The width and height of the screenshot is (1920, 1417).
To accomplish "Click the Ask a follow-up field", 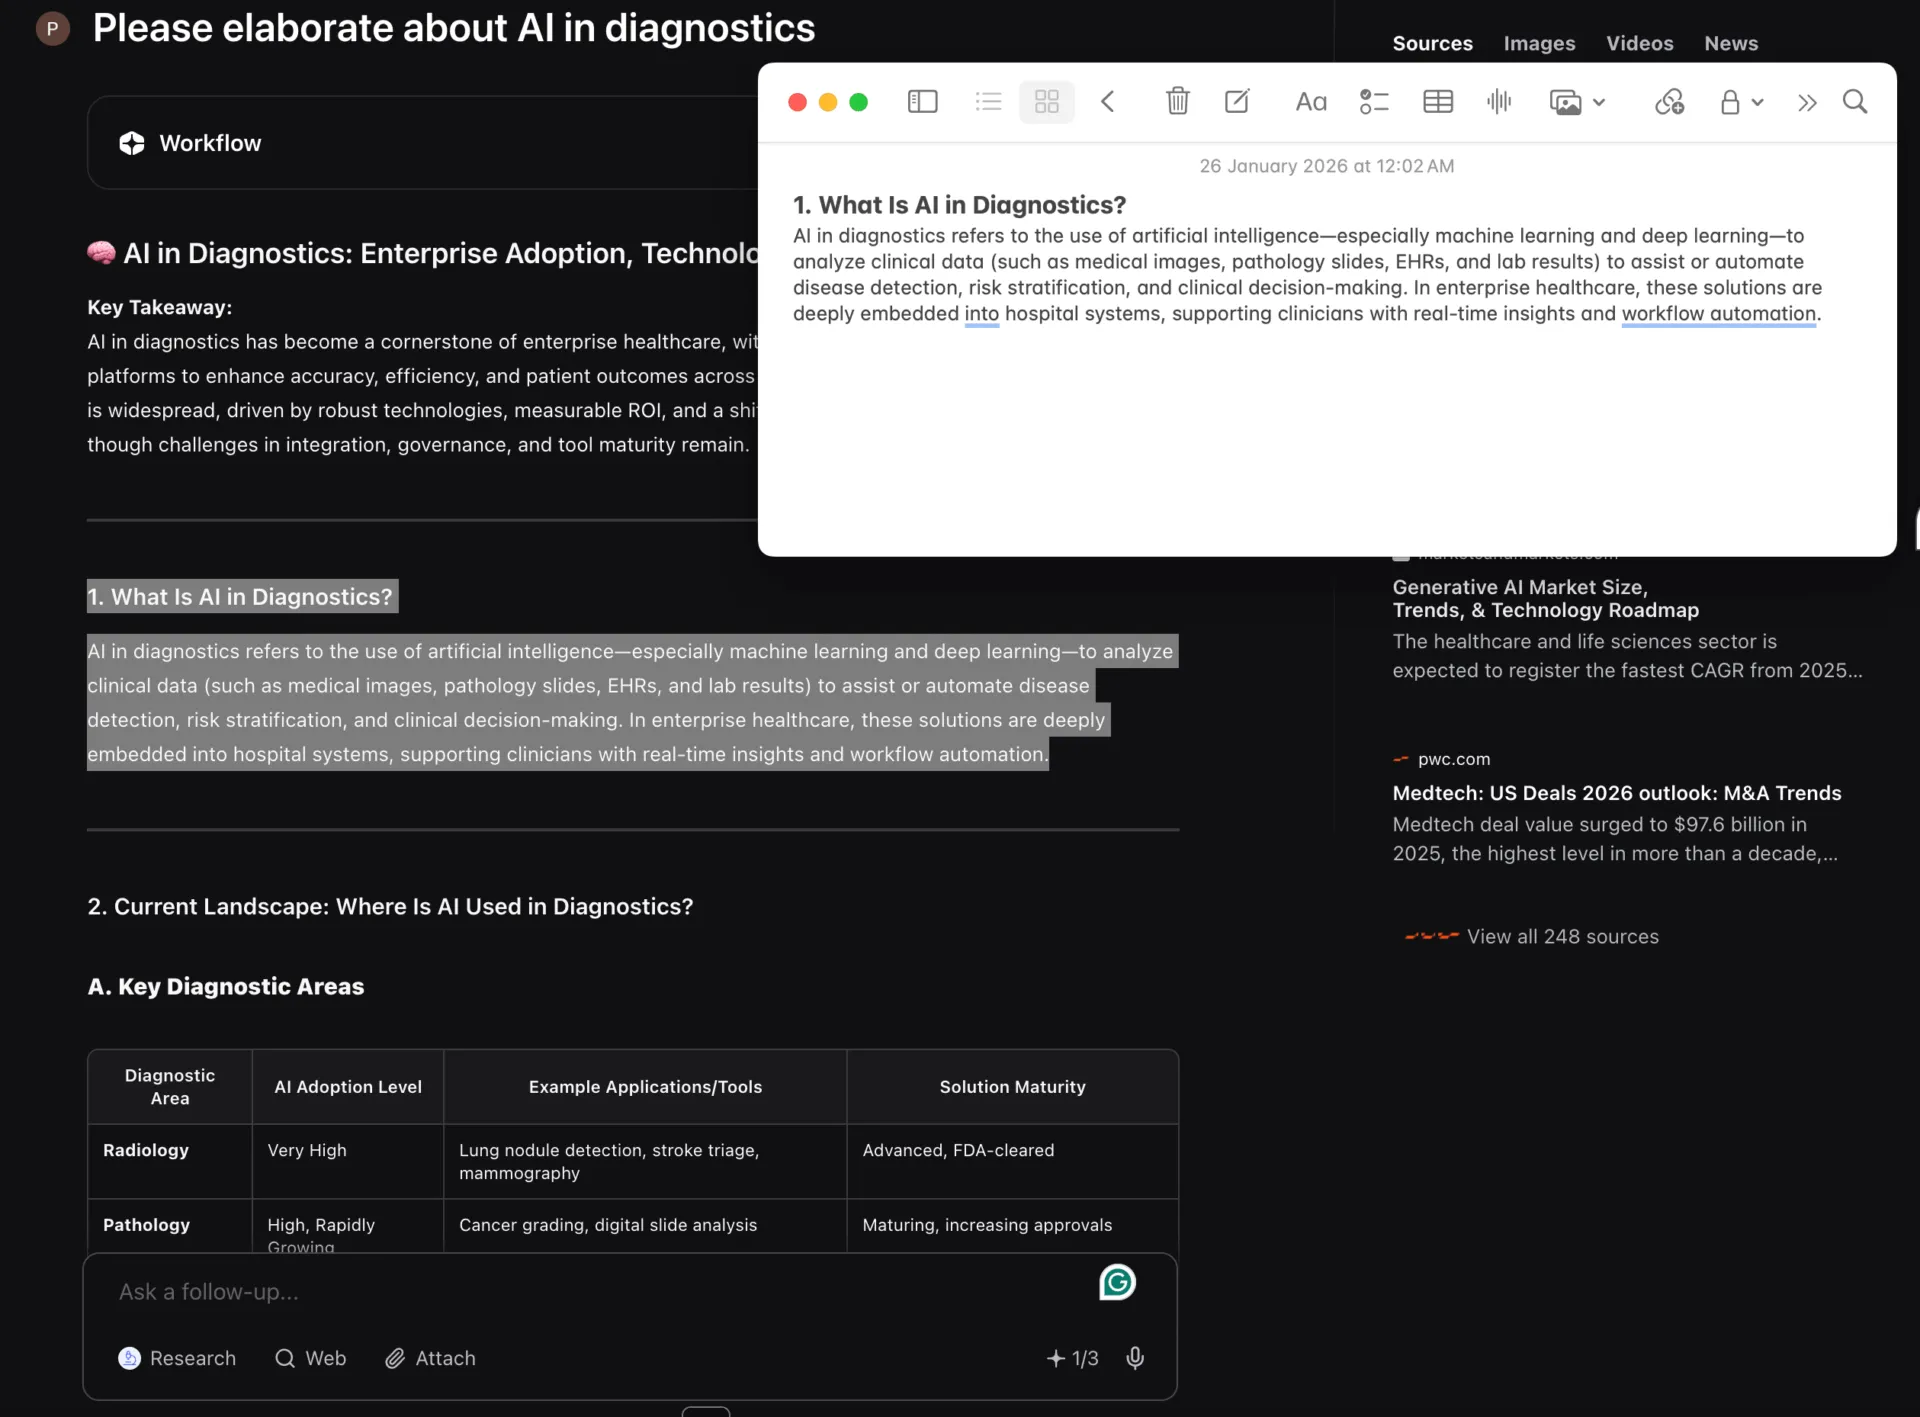I will 600,1292.
